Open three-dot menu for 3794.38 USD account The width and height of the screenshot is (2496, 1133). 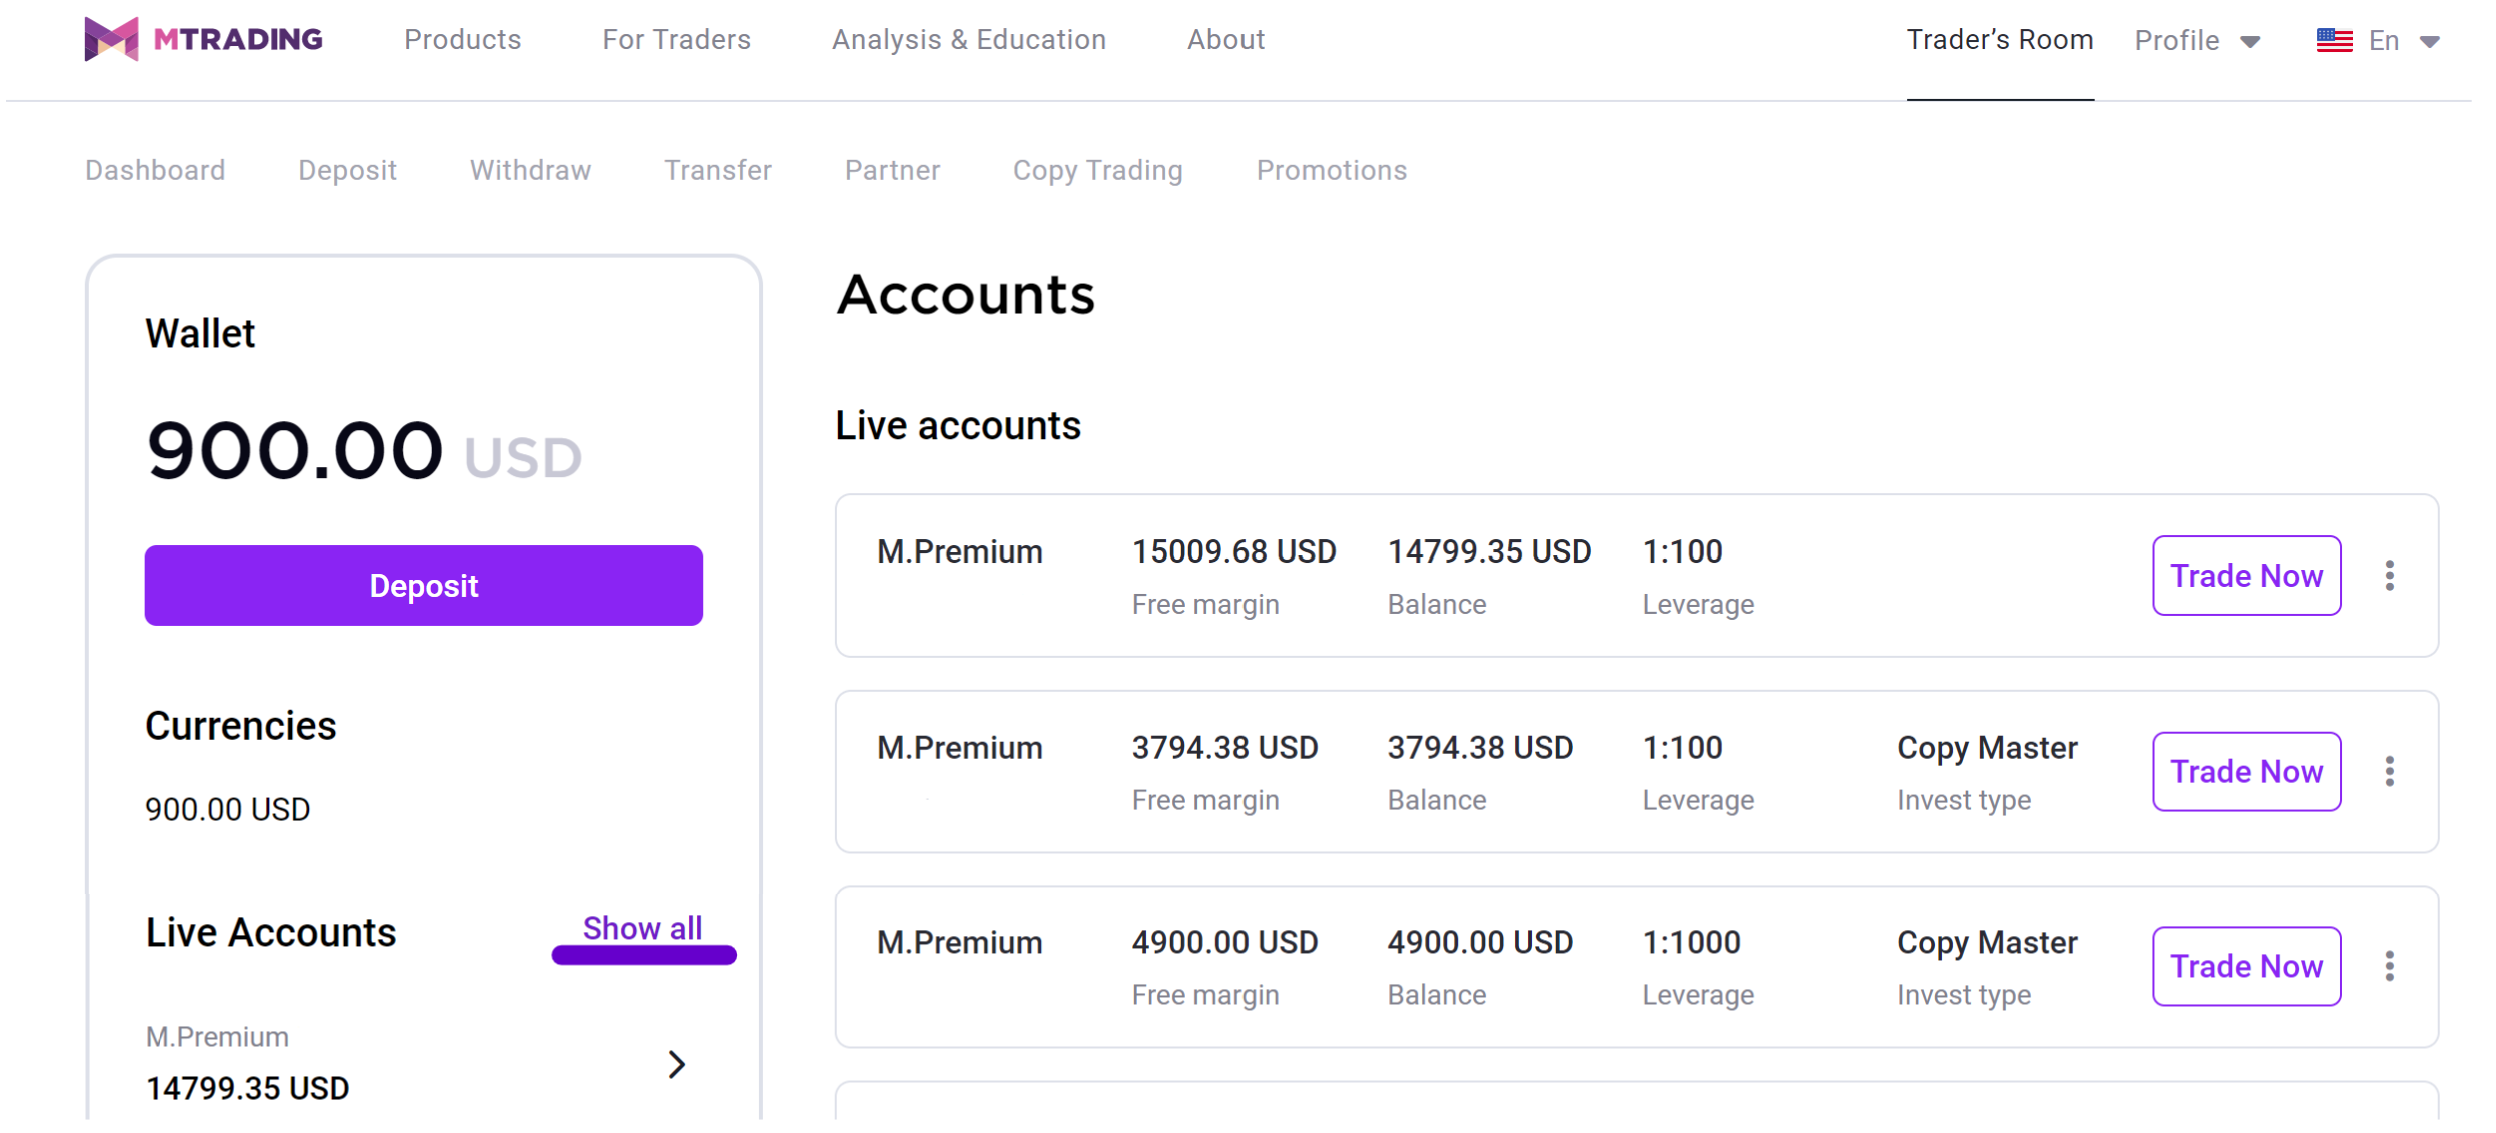(x=2389, y=771)
